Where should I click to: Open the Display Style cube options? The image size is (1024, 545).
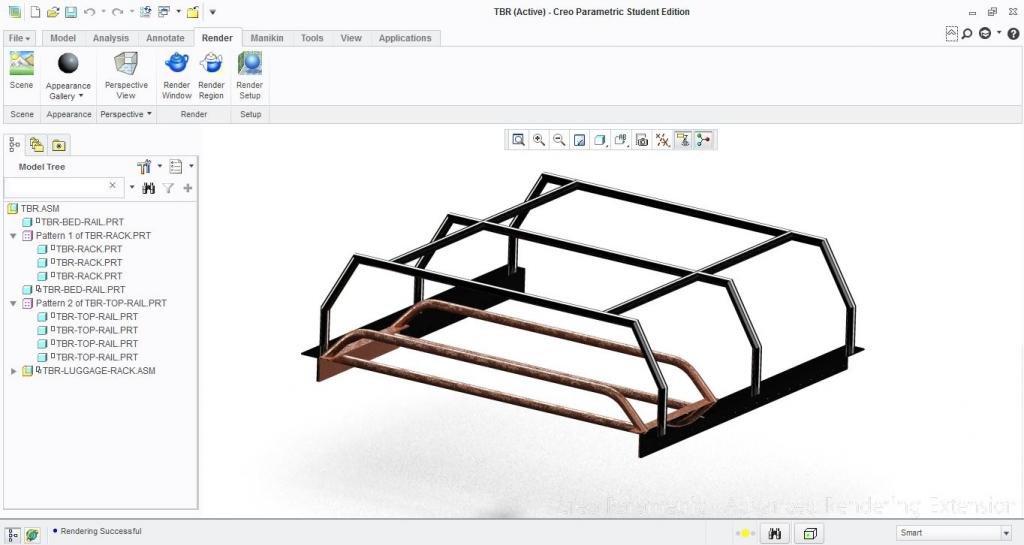tap(600, 140)
